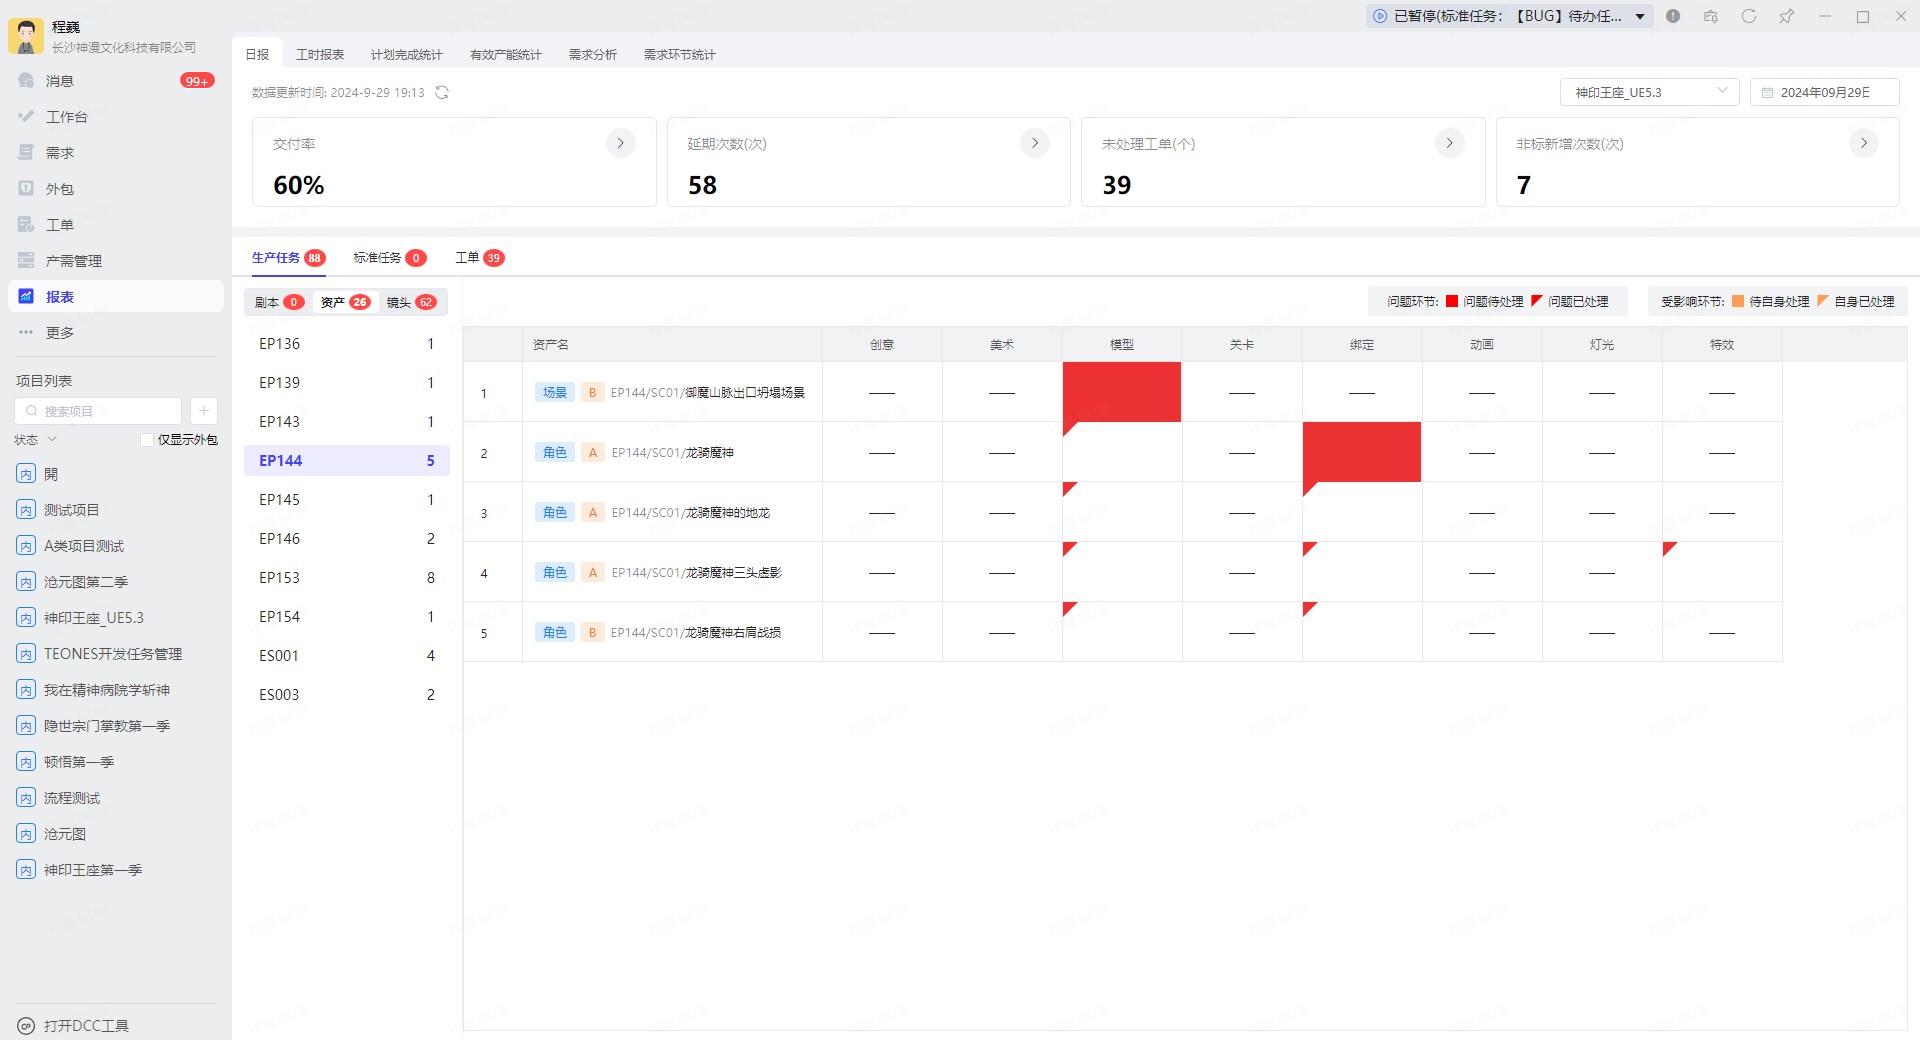
Task: Select the 标准任务 tab
Action: click(x=389, y=258)
